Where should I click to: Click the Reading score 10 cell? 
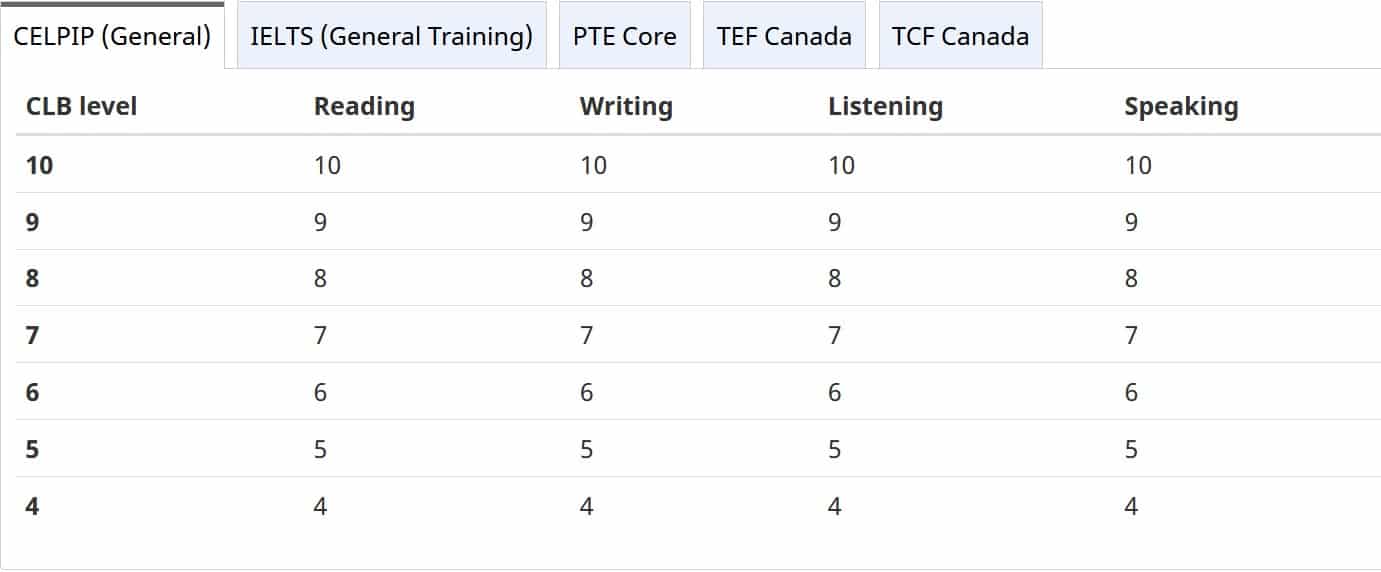pos(327,165)
